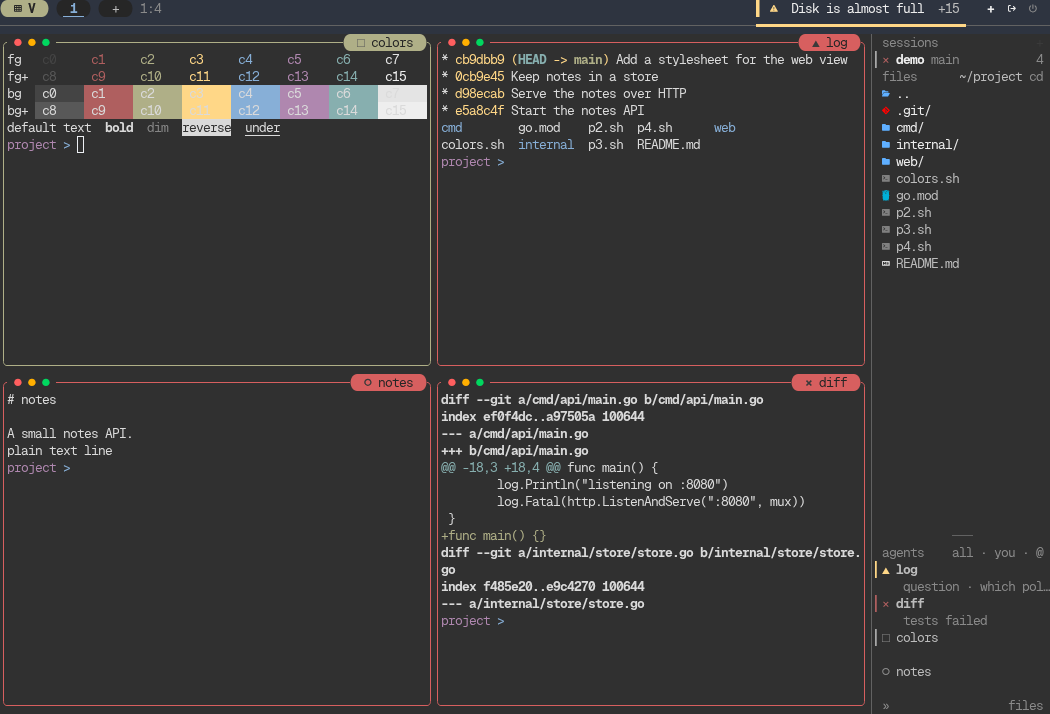This screenshot has height=714, width=1050.
Task: Click the green dot on the colors pane
Action: [46, 43]
